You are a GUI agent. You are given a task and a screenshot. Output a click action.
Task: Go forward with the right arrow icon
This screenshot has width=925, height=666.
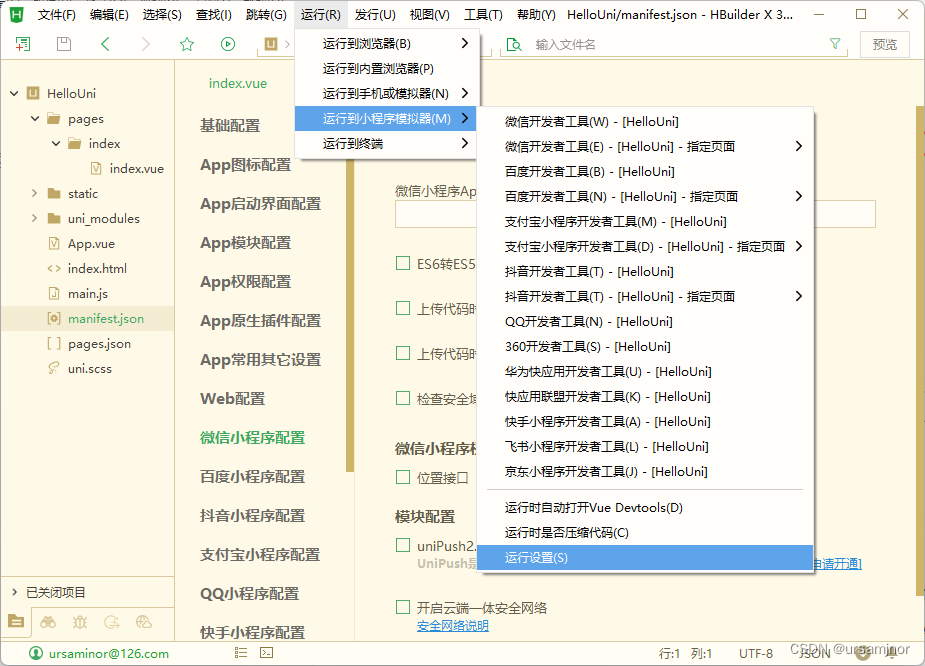(146, 44)
